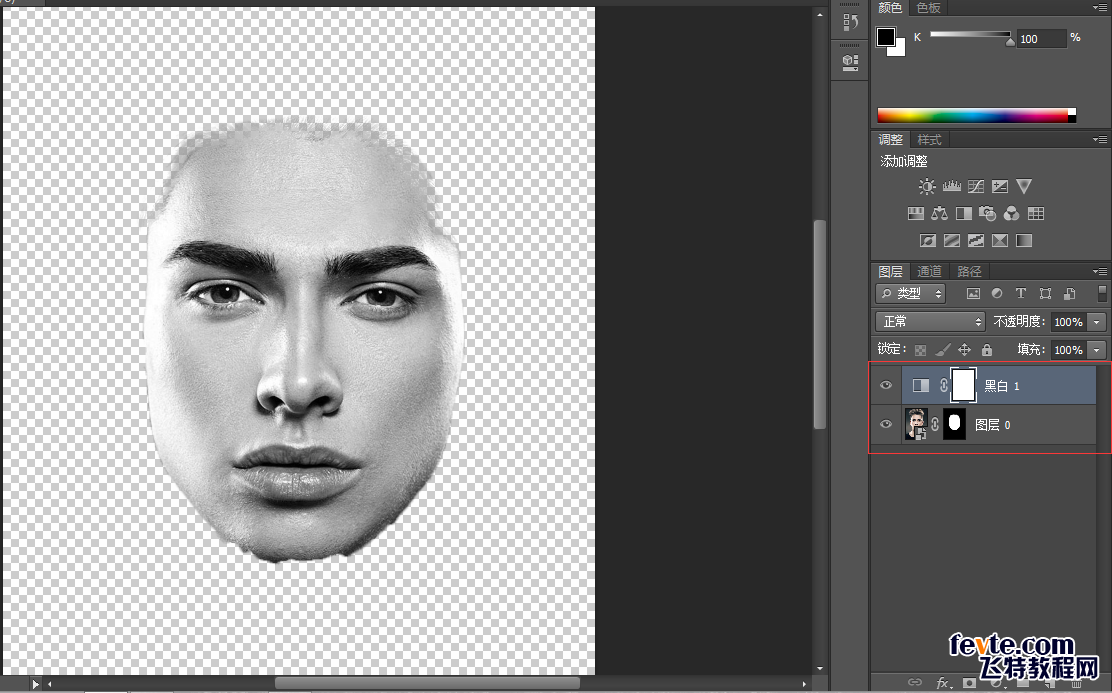Click the black foreground color swatch
This screenshot has height=693, width=1112.
click(886, 37)
